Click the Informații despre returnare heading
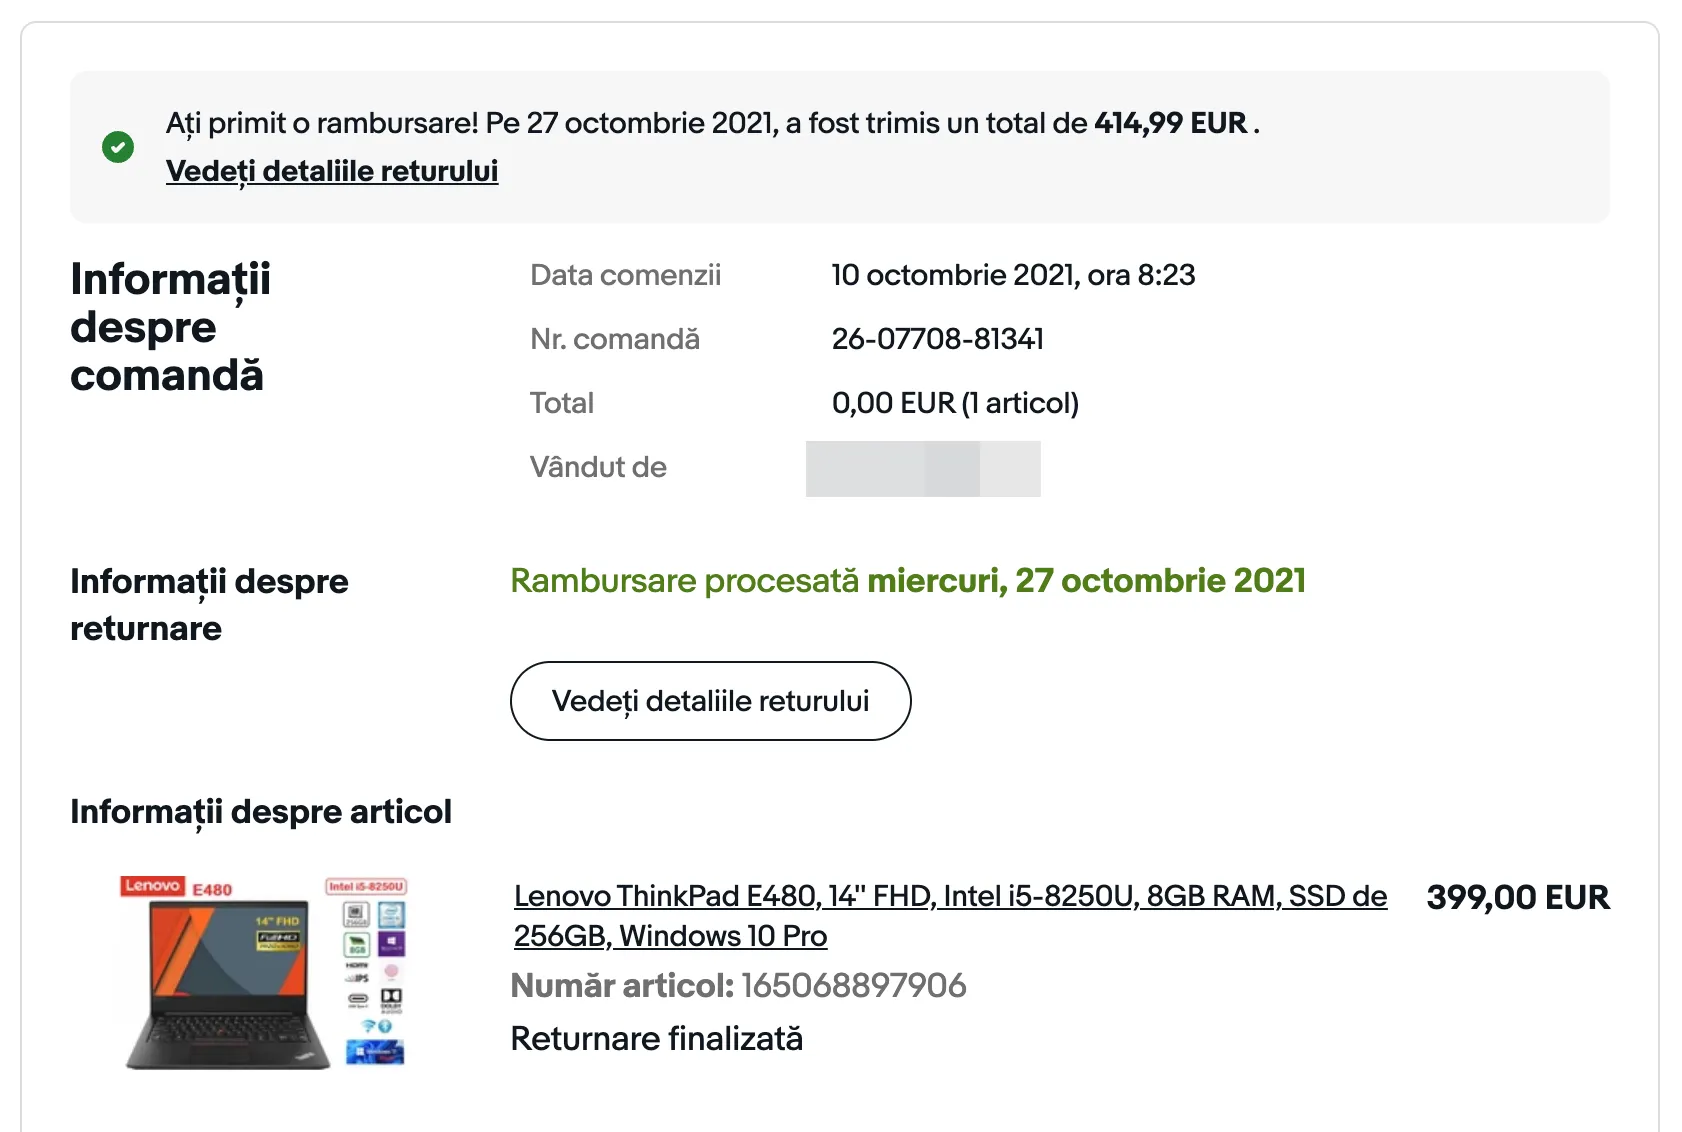The image size is (1682, 1132). (209, 604)
